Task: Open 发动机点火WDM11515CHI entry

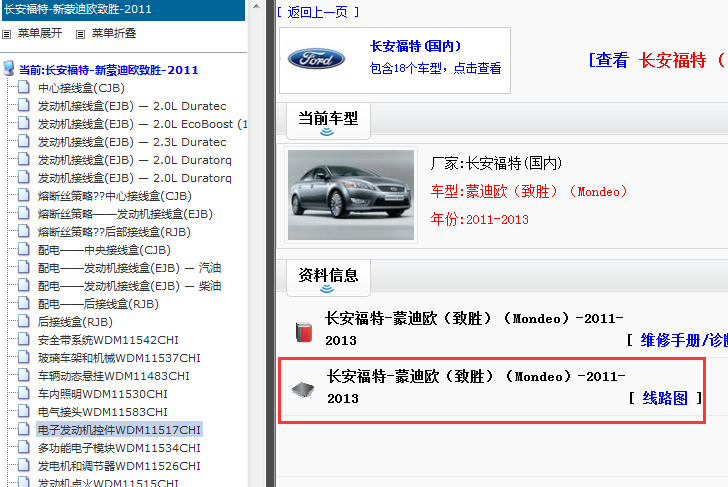Action: [x=108, y=482]
